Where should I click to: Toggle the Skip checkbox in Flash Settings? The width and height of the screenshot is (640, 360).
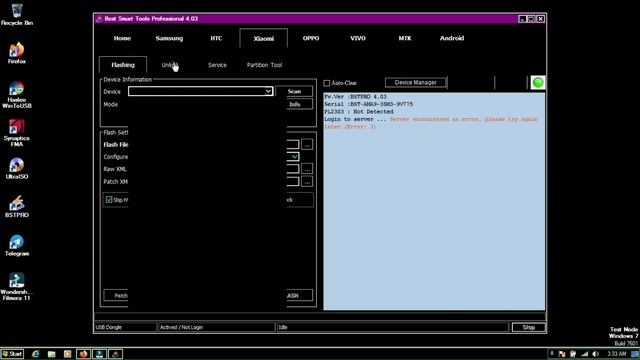click(109, 200)
